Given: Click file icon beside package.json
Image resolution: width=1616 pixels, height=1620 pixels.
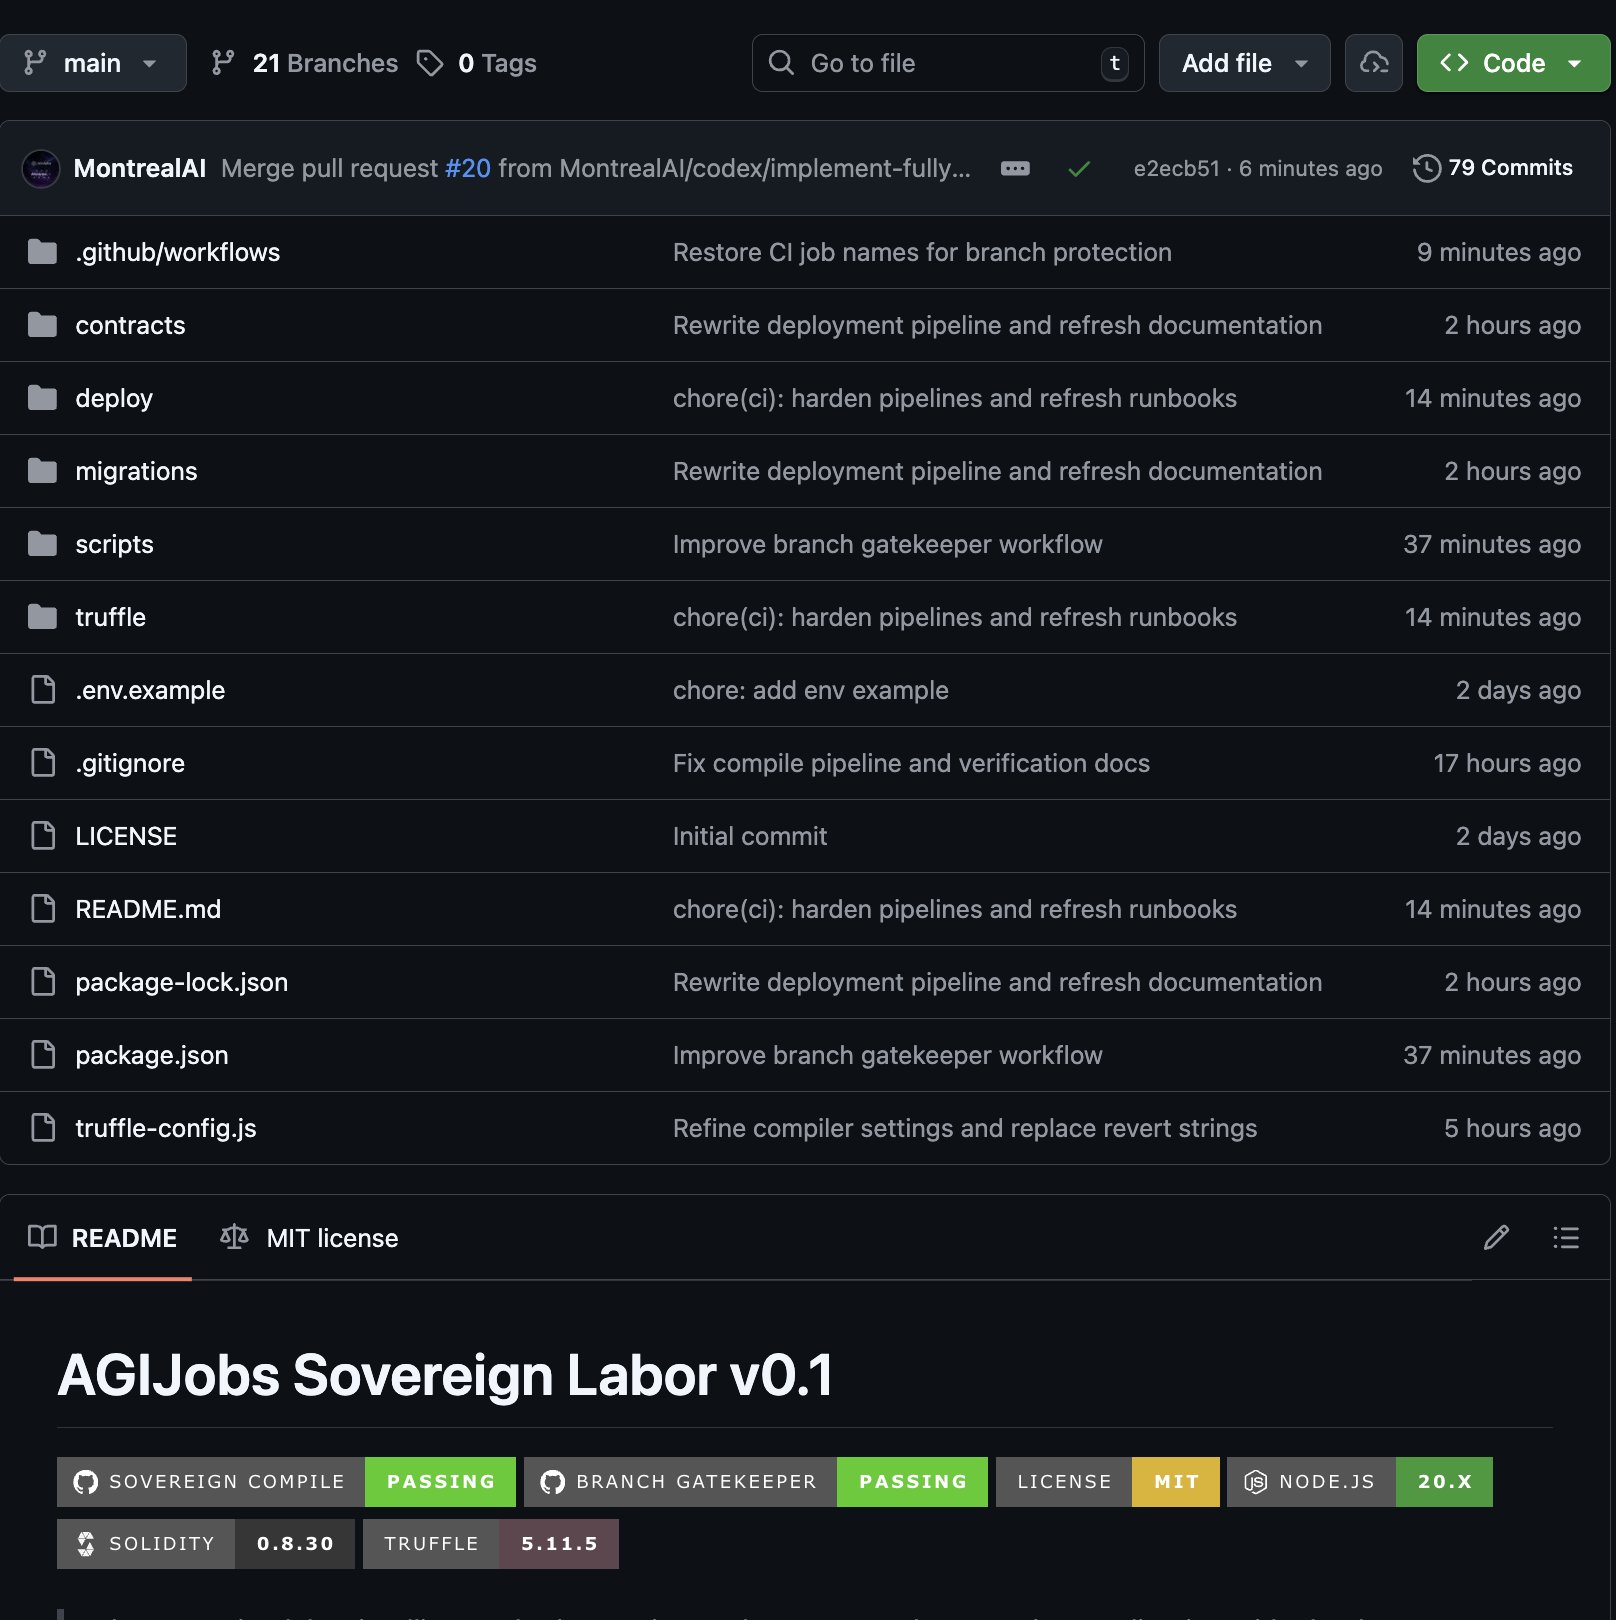Looking at the screenshot, I should (x=43, y=1055).
